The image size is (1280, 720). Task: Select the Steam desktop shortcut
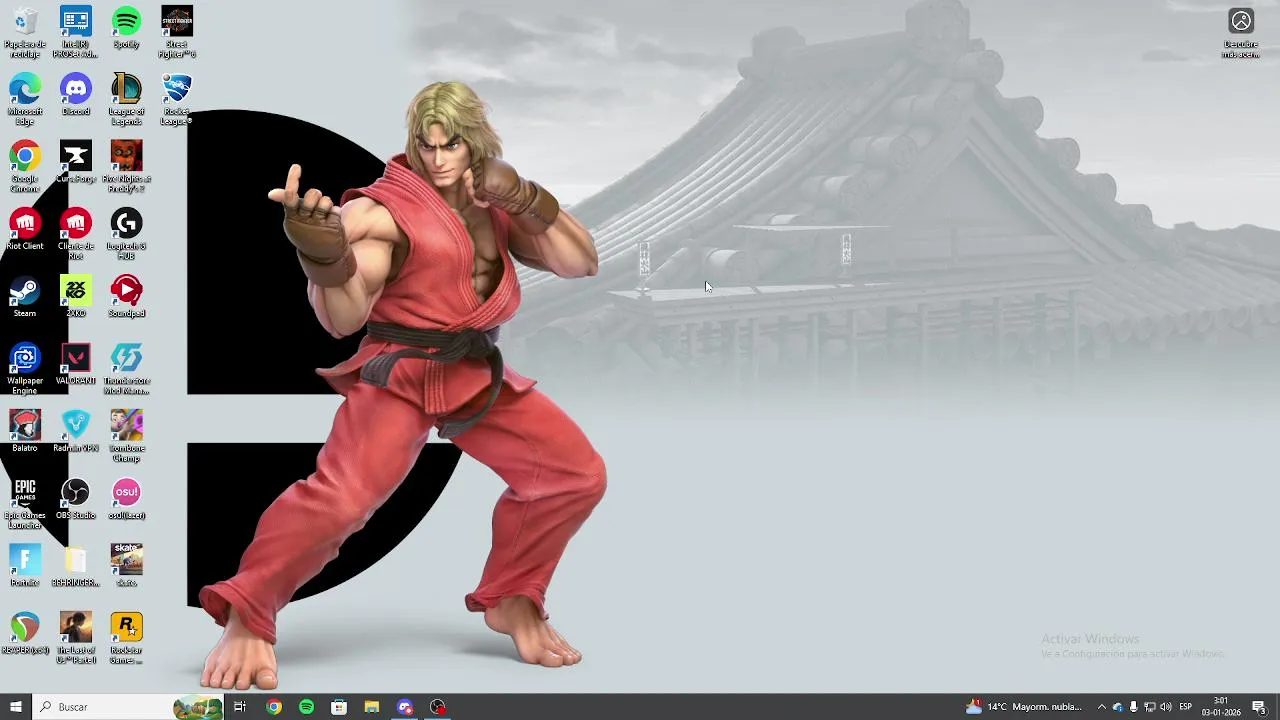tap(25, 296)
